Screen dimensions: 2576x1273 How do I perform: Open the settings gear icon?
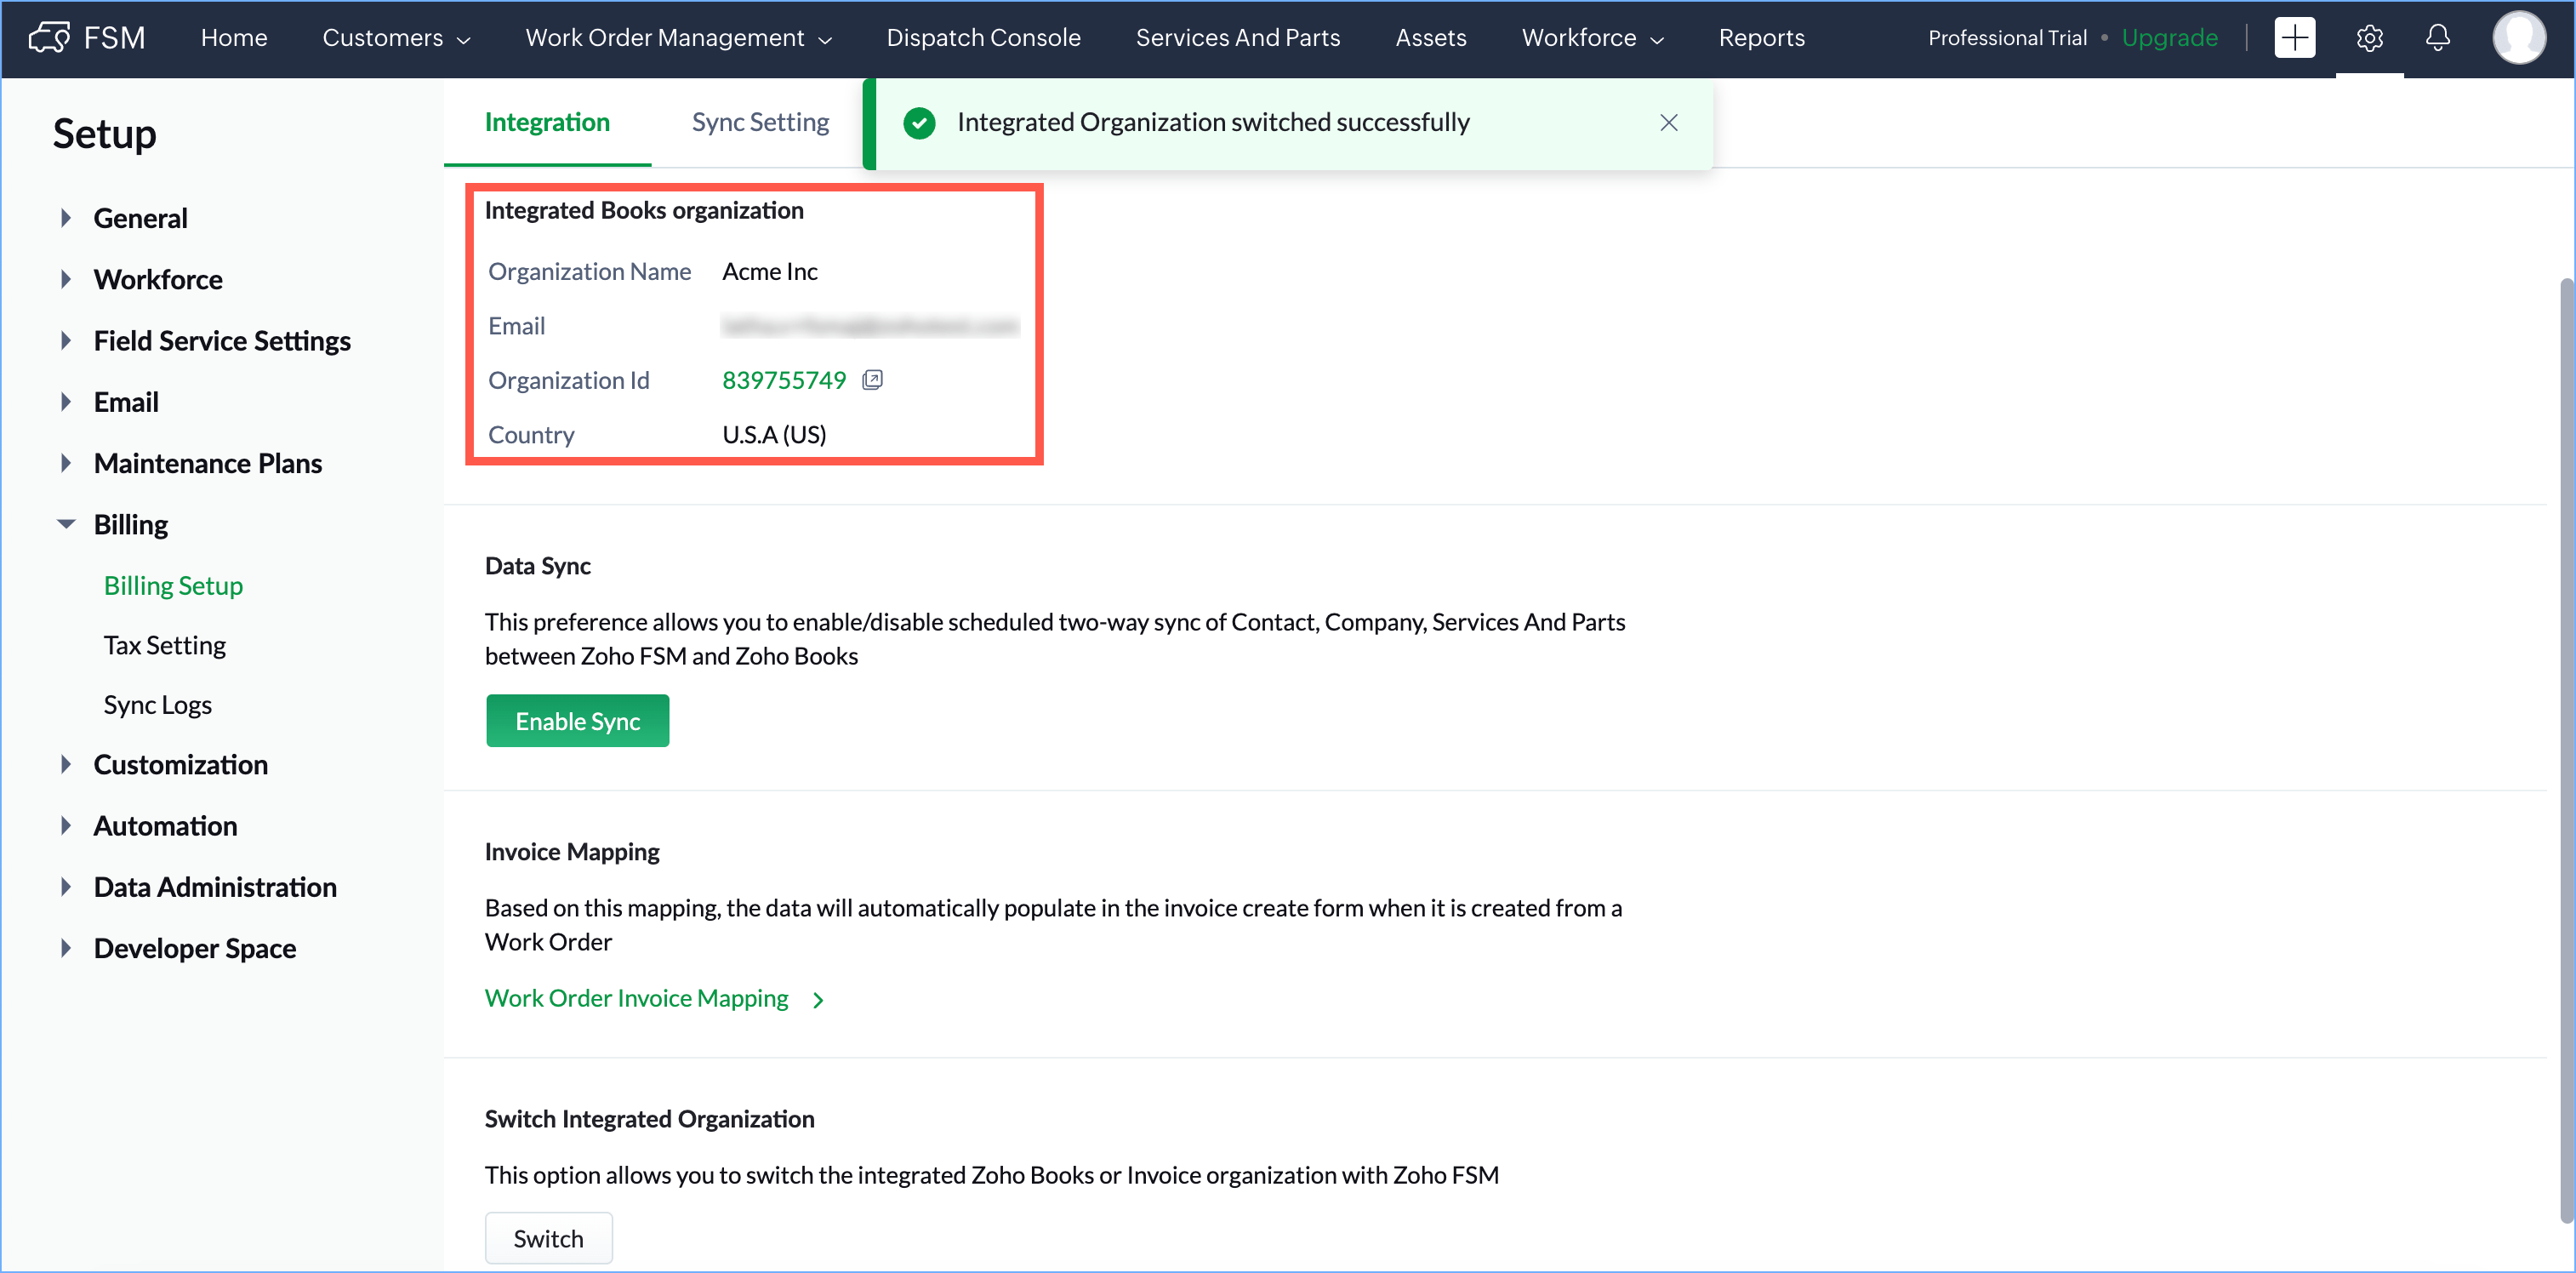pyautogui.click(x=2369, y=38)
